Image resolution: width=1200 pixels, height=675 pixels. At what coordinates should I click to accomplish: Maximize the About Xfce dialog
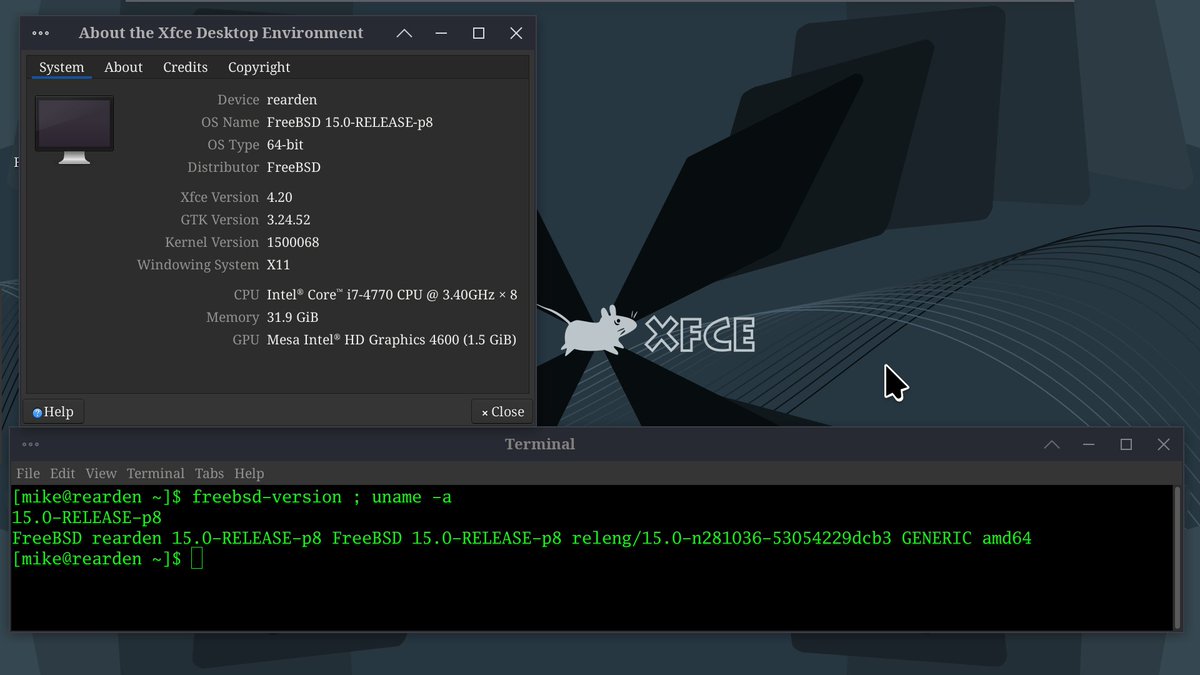pos(479,33)
